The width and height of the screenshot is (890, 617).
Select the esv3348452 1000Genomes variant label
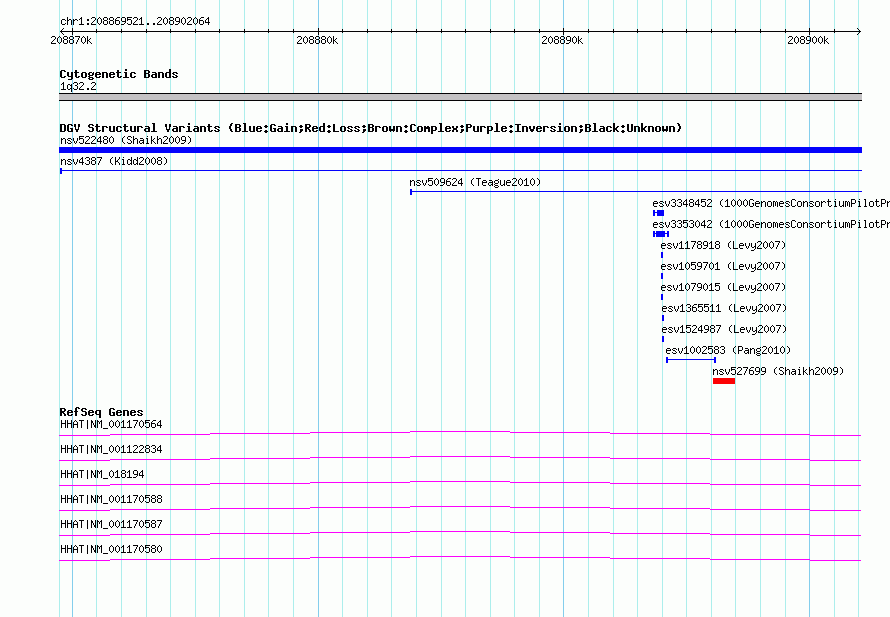(771, 203)
